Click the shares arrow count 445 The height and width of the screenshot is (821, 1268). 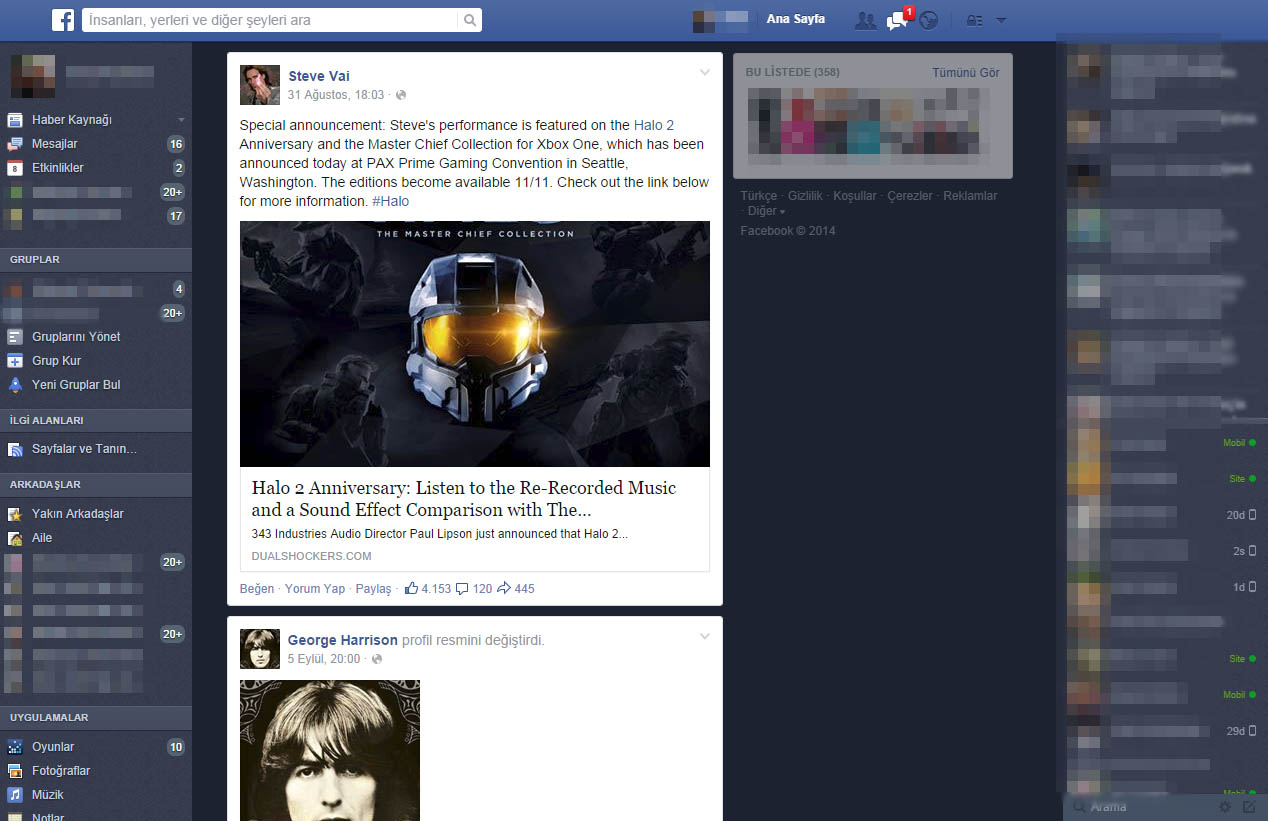click(x=516, y=588)
